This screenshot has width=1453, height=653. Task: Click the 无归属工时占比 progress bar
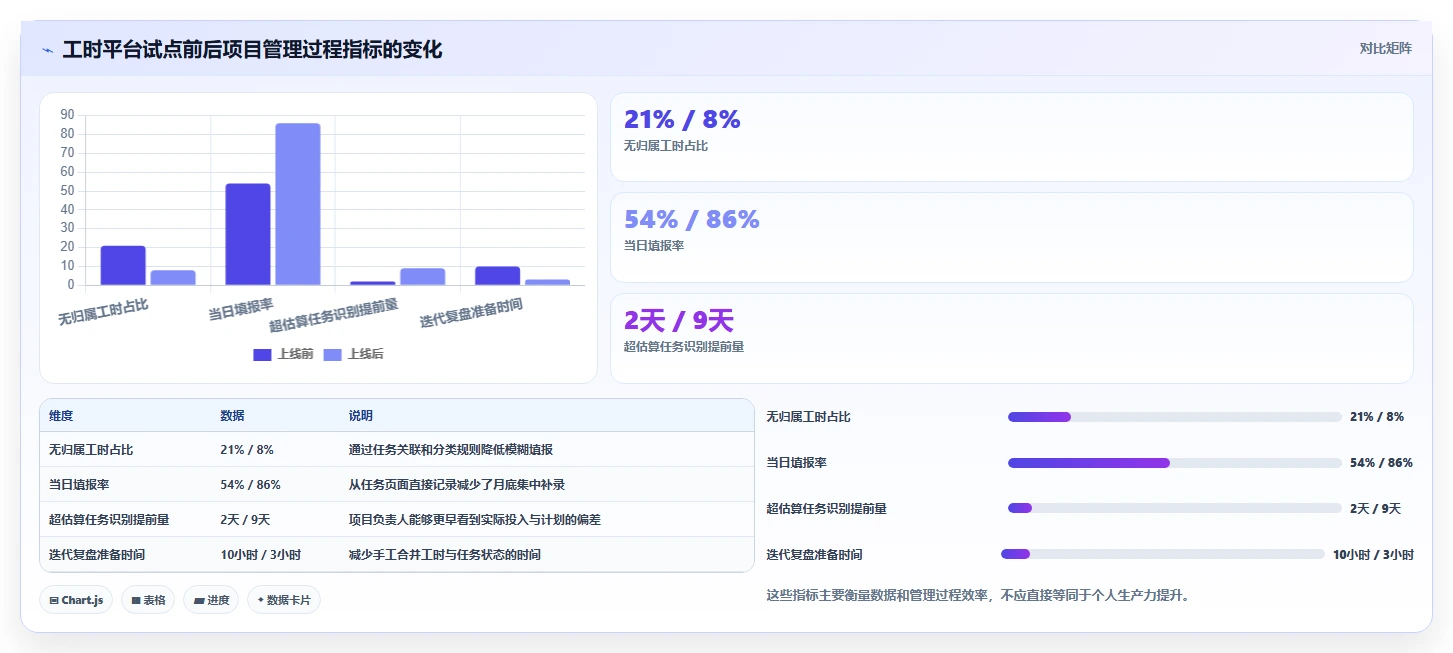click(x=1174, y=417)
